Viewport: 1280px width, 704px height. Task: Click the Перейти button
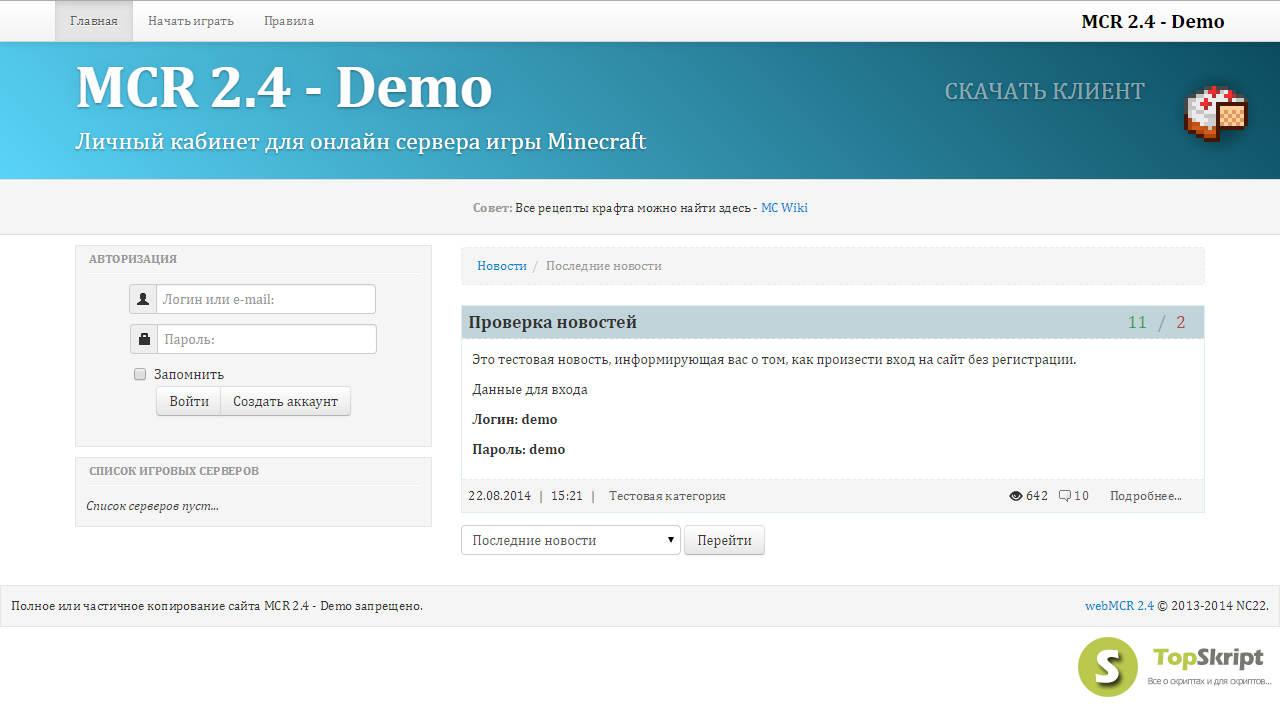[x=724, y=540]
